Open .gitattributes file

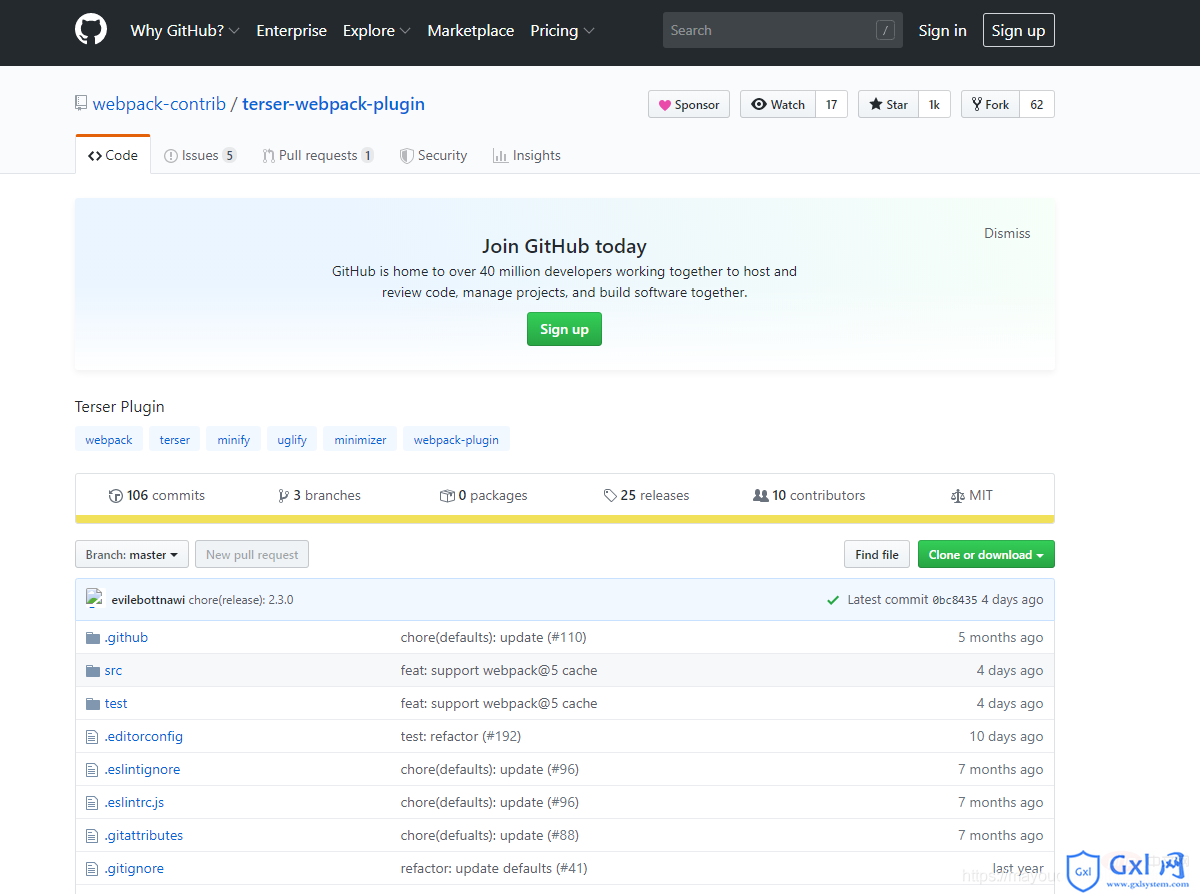click(143, 835)
